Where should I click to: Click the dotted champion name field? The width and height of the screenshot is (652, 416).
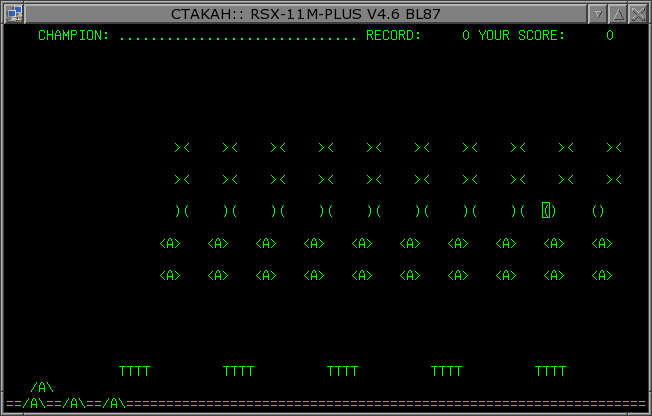click(x=237, y=38)
